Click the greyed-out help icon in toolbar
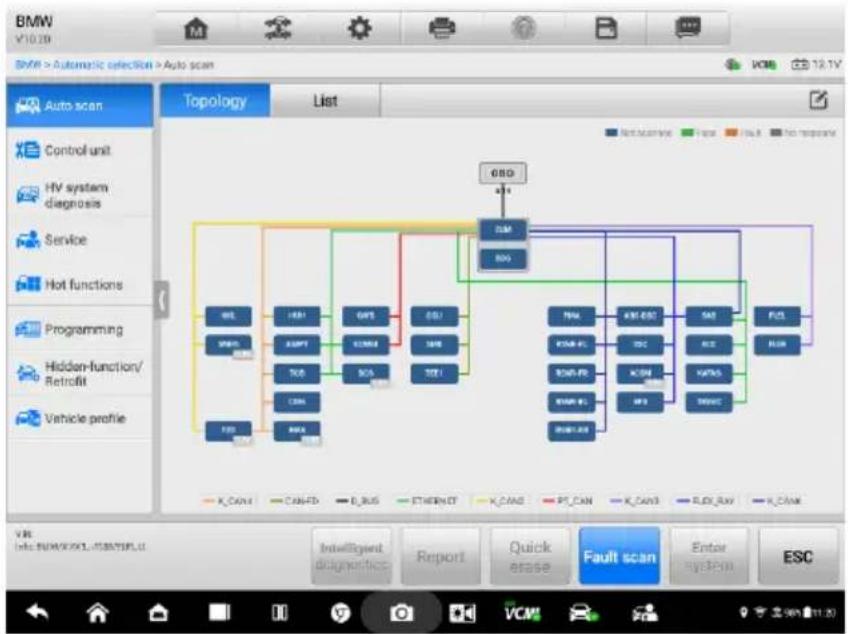 pyautogui.click(x=523, y=28)
